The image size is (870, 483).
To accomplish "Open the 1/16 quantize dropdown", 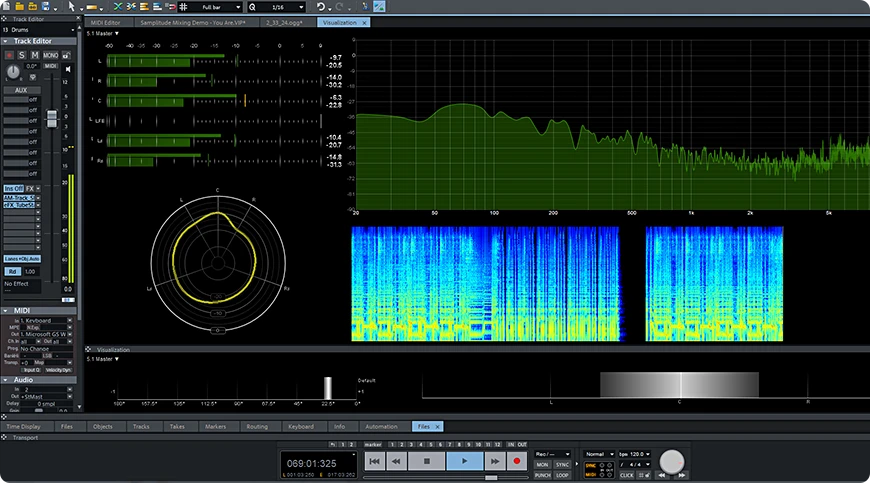I will coord(283,7).
